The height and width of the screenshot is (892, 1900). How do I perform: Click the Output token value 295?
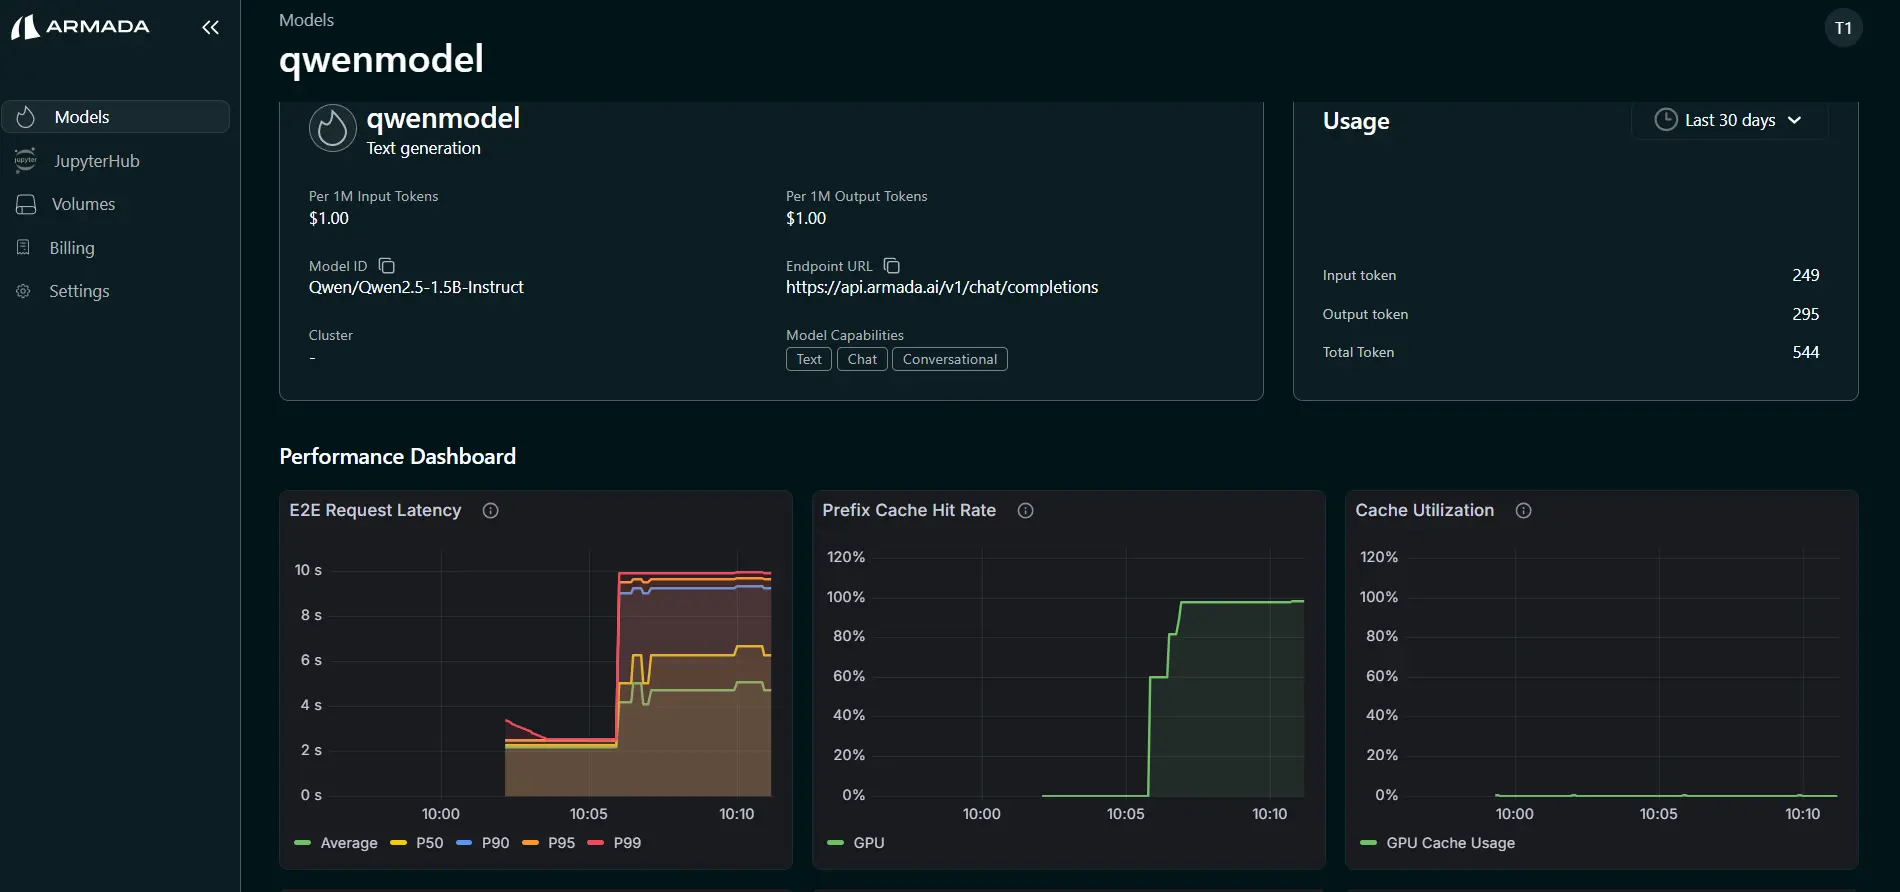click(x=1806, y=314)
